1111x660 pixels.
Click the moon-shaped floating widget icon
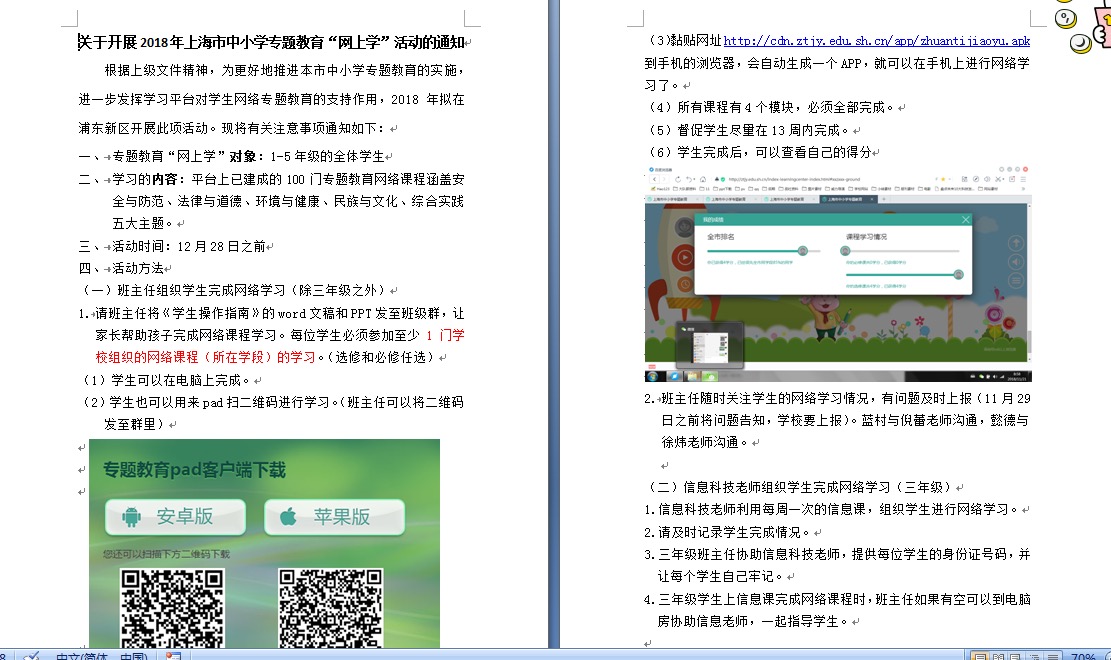coord(1080,43)
